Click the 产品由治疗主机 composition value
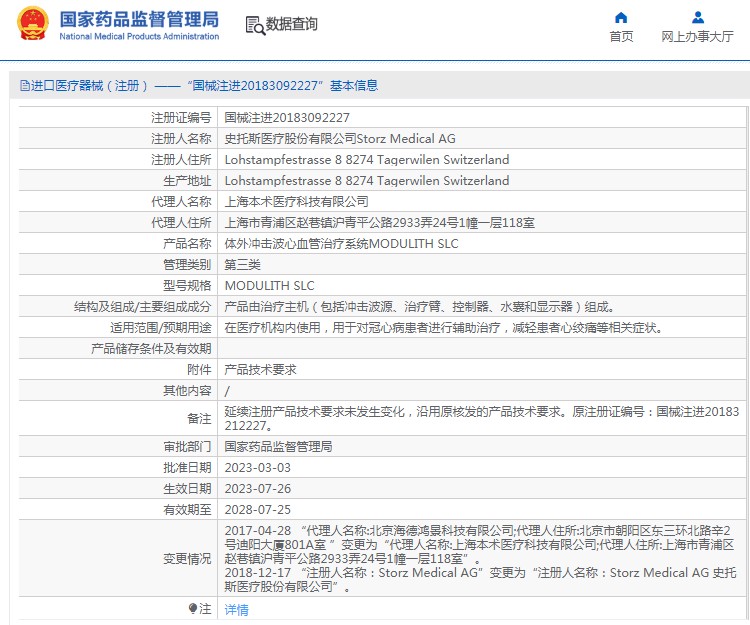Screen dimensions: 750x625 pyautogui.click(x=419, y=307)
